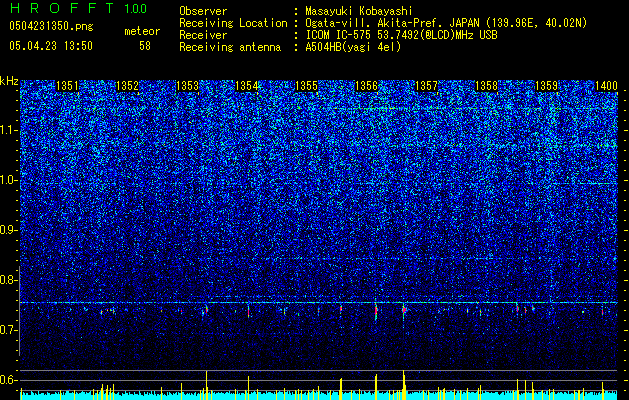The height and width of the screenshot is (400, 629).
Task: Click the Observer label
Action: tap(203, 11)
